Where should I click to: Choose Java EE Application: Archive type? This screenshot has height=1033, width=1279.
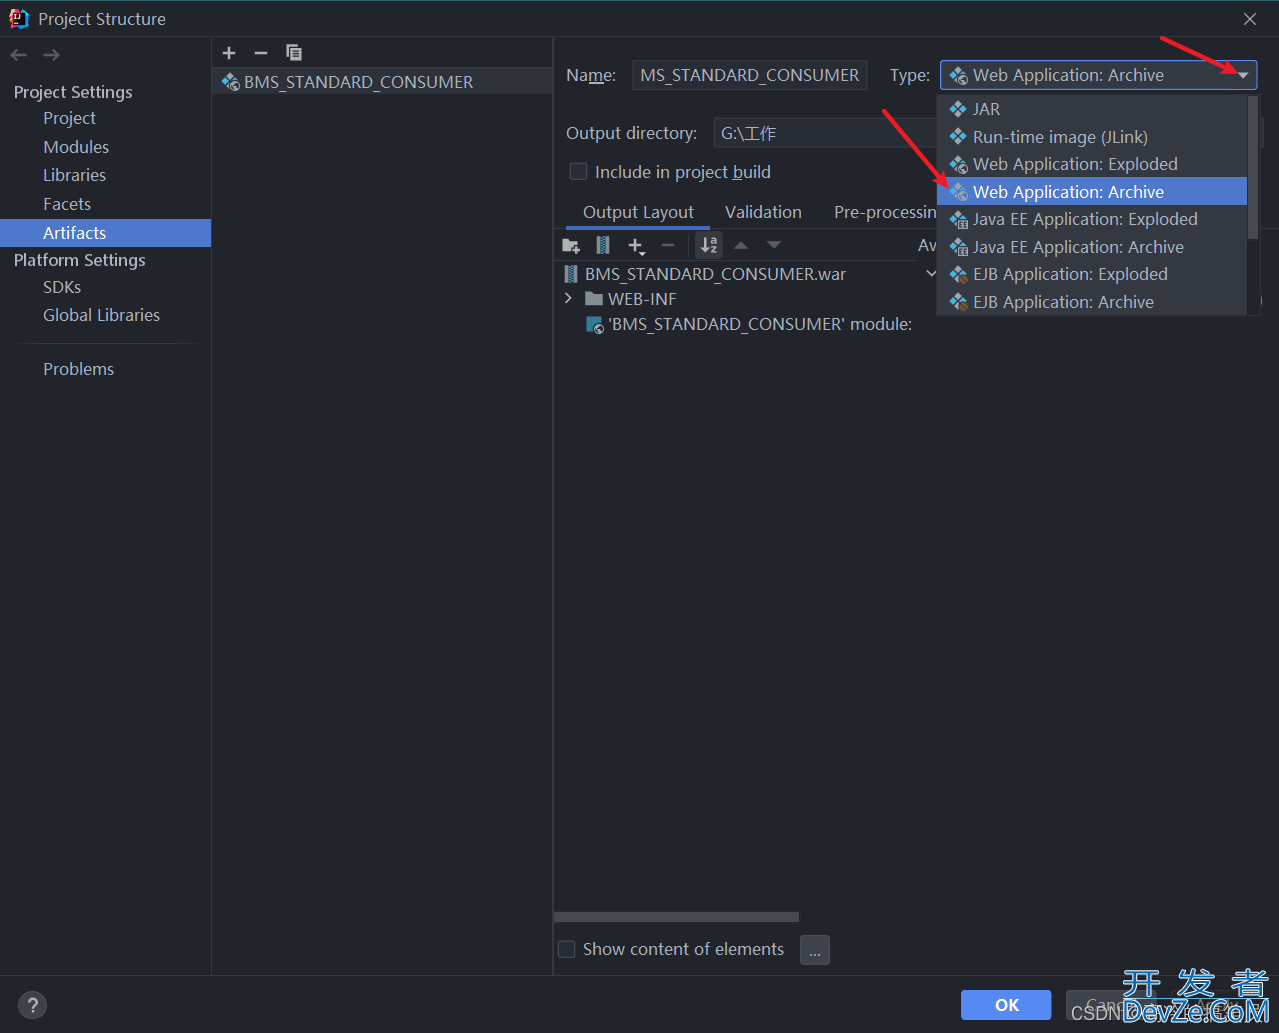(1092, 247)
